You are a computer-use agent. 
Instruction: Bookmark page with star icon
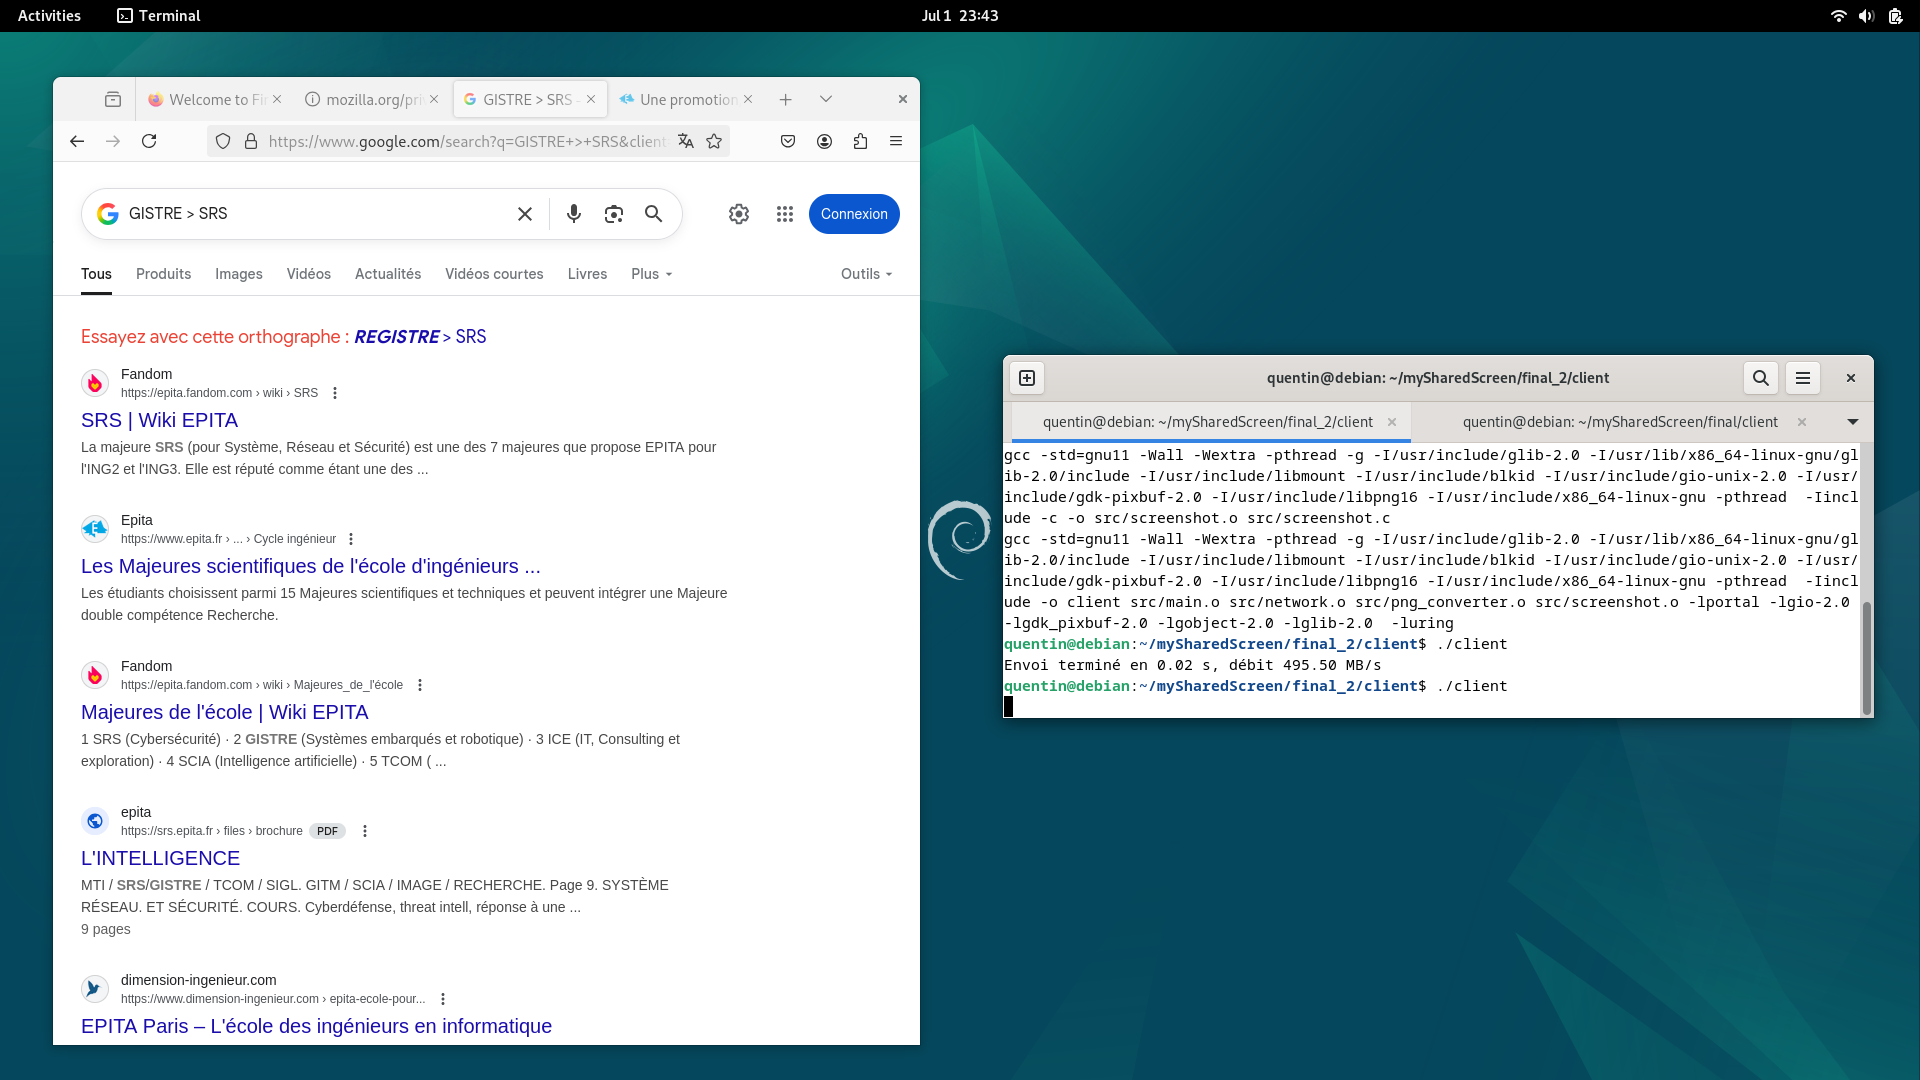[x=714, y=141]
